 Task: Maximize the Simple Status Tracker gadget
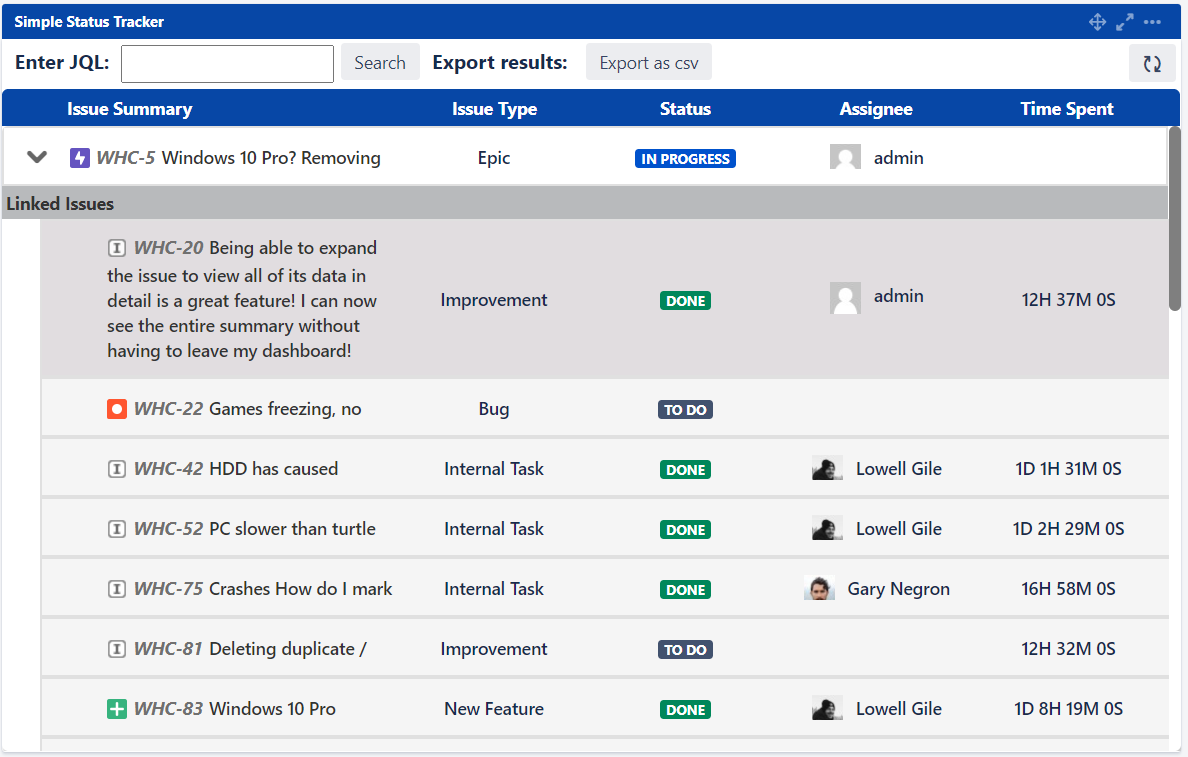click(x=1124, y=22)
